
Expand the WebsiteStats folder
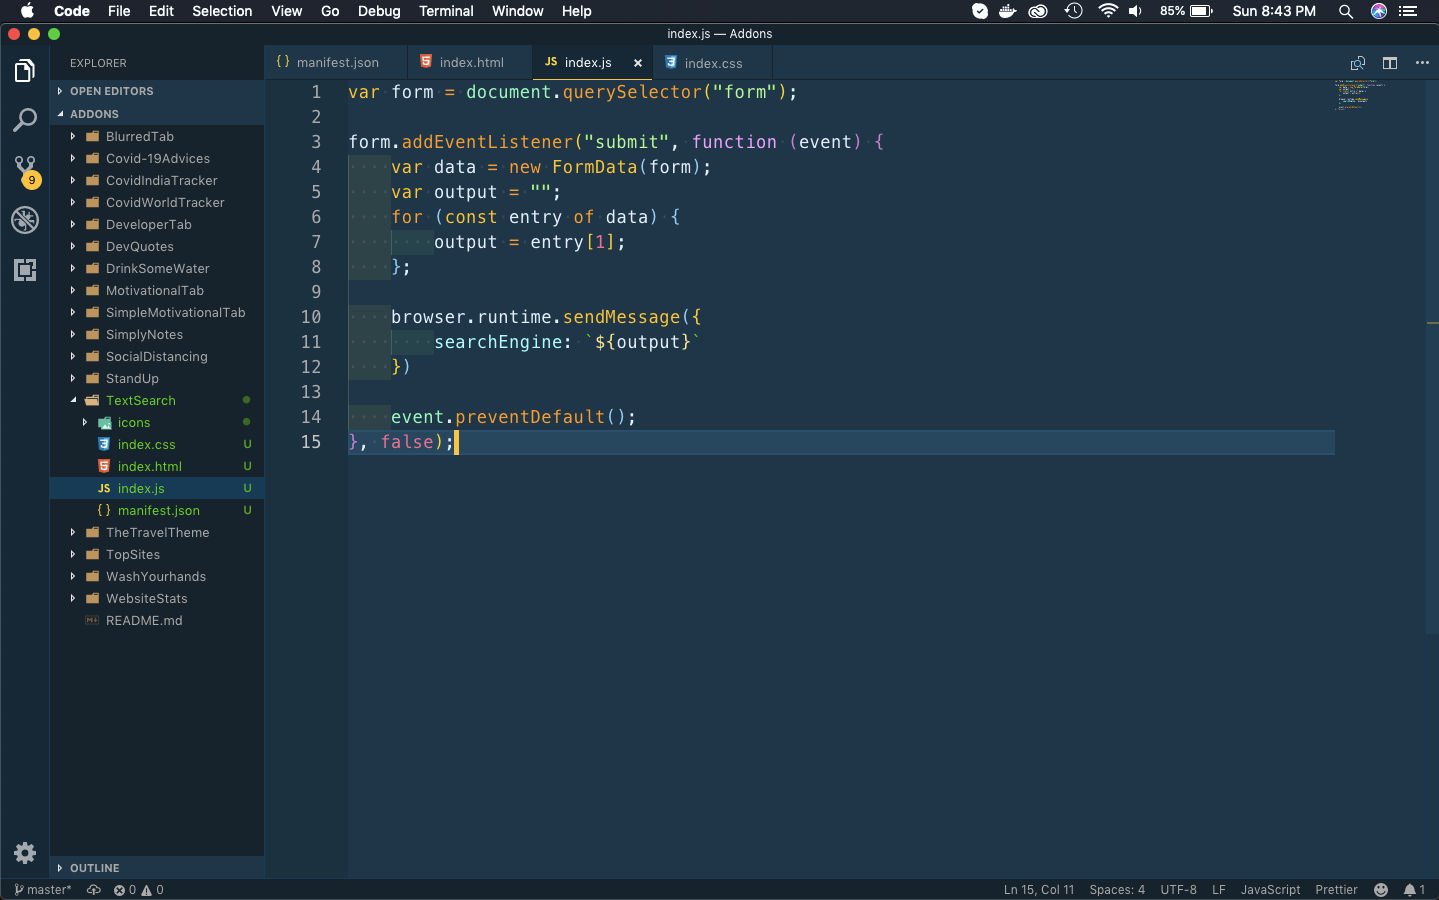(157, 598)
